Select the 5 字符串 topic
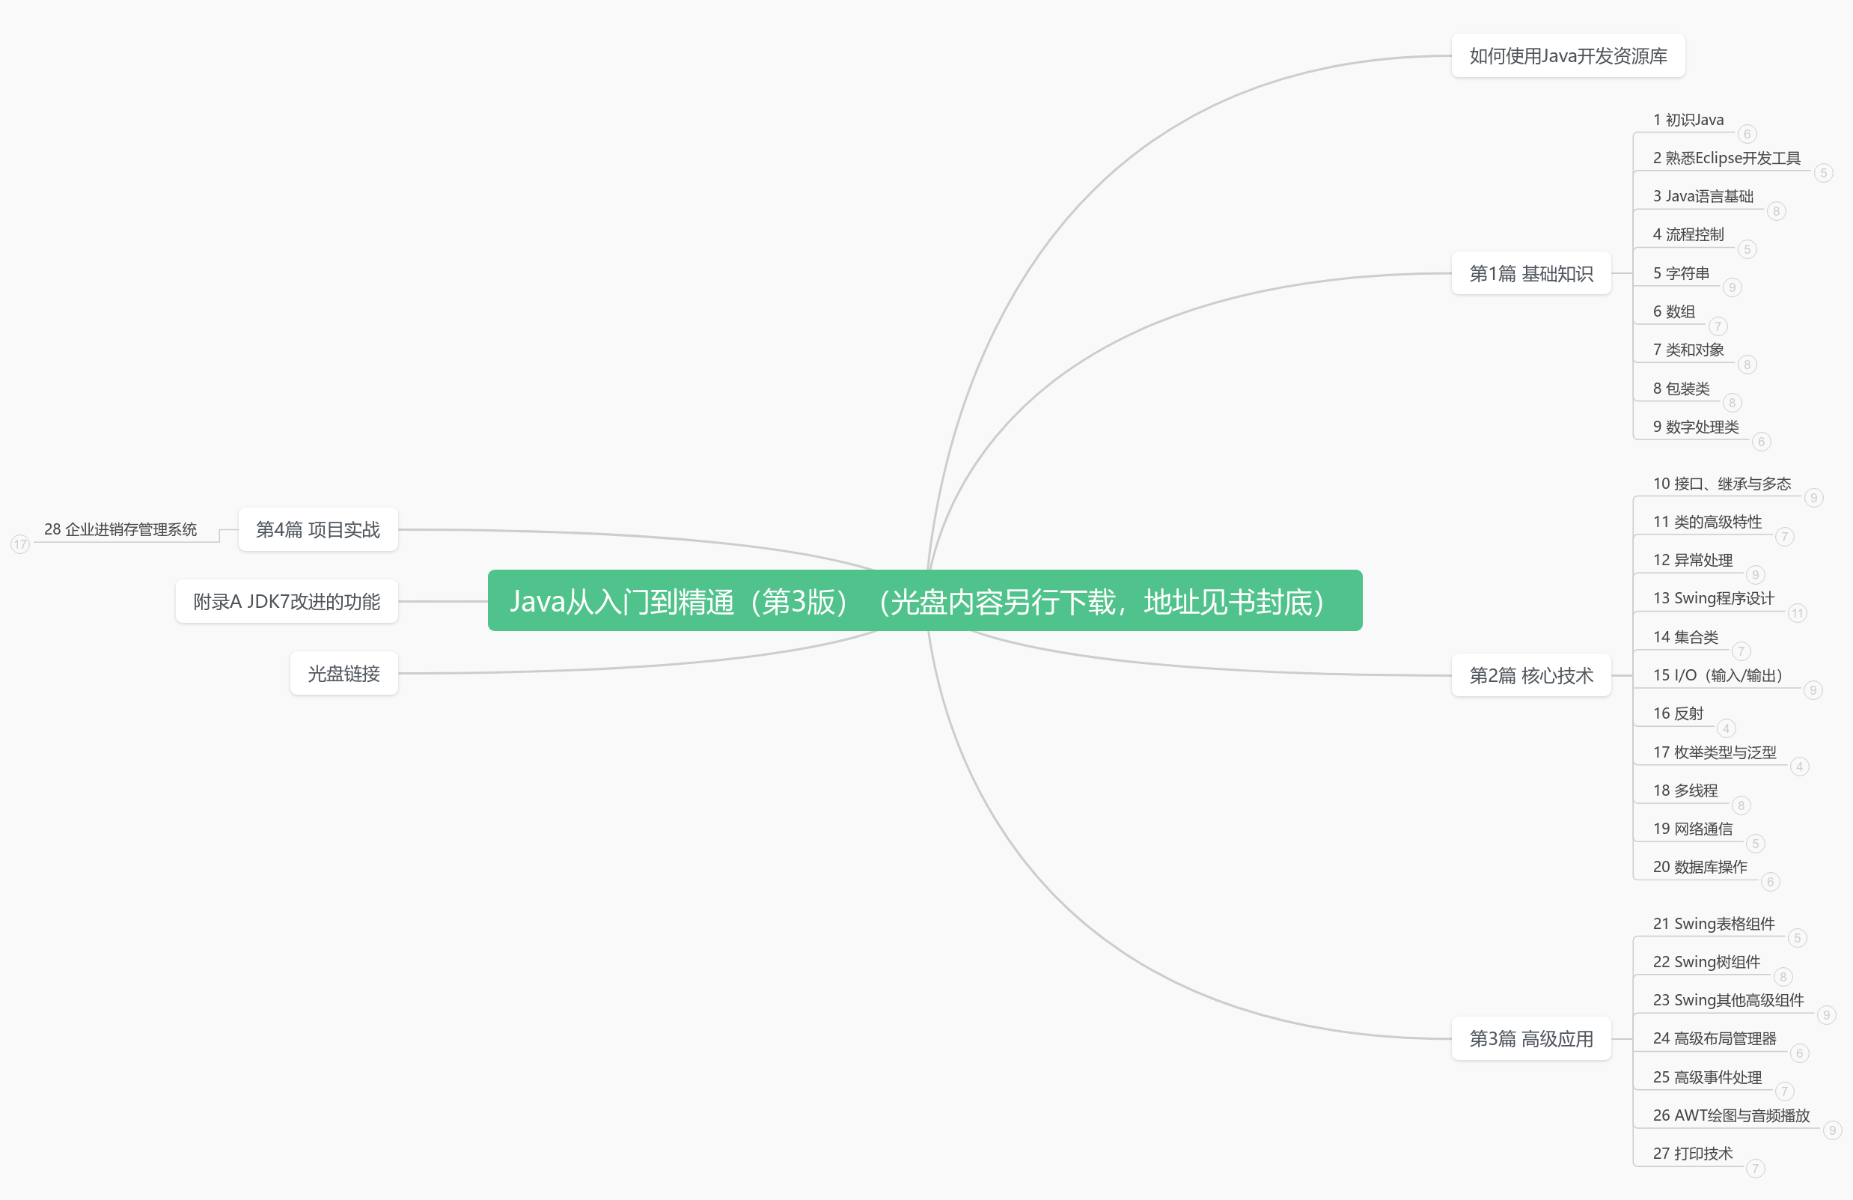The width and height of the screenshot is (1853, 1200). [1680, 274]
